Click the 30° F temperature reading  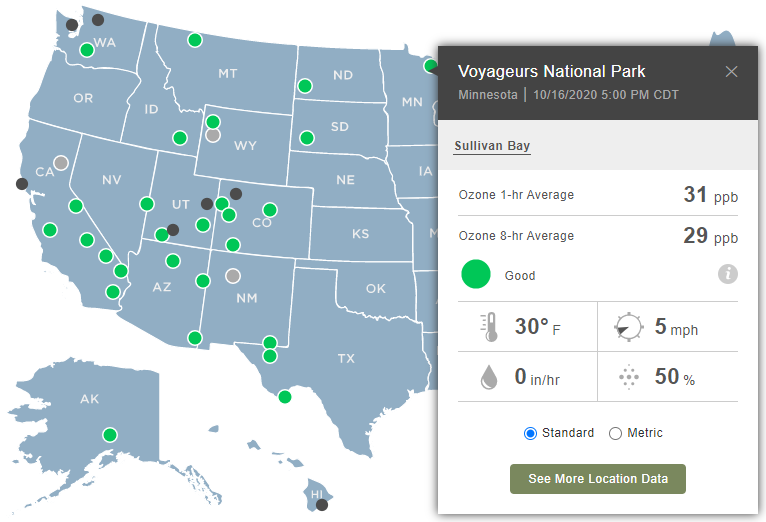pos(537,327)
